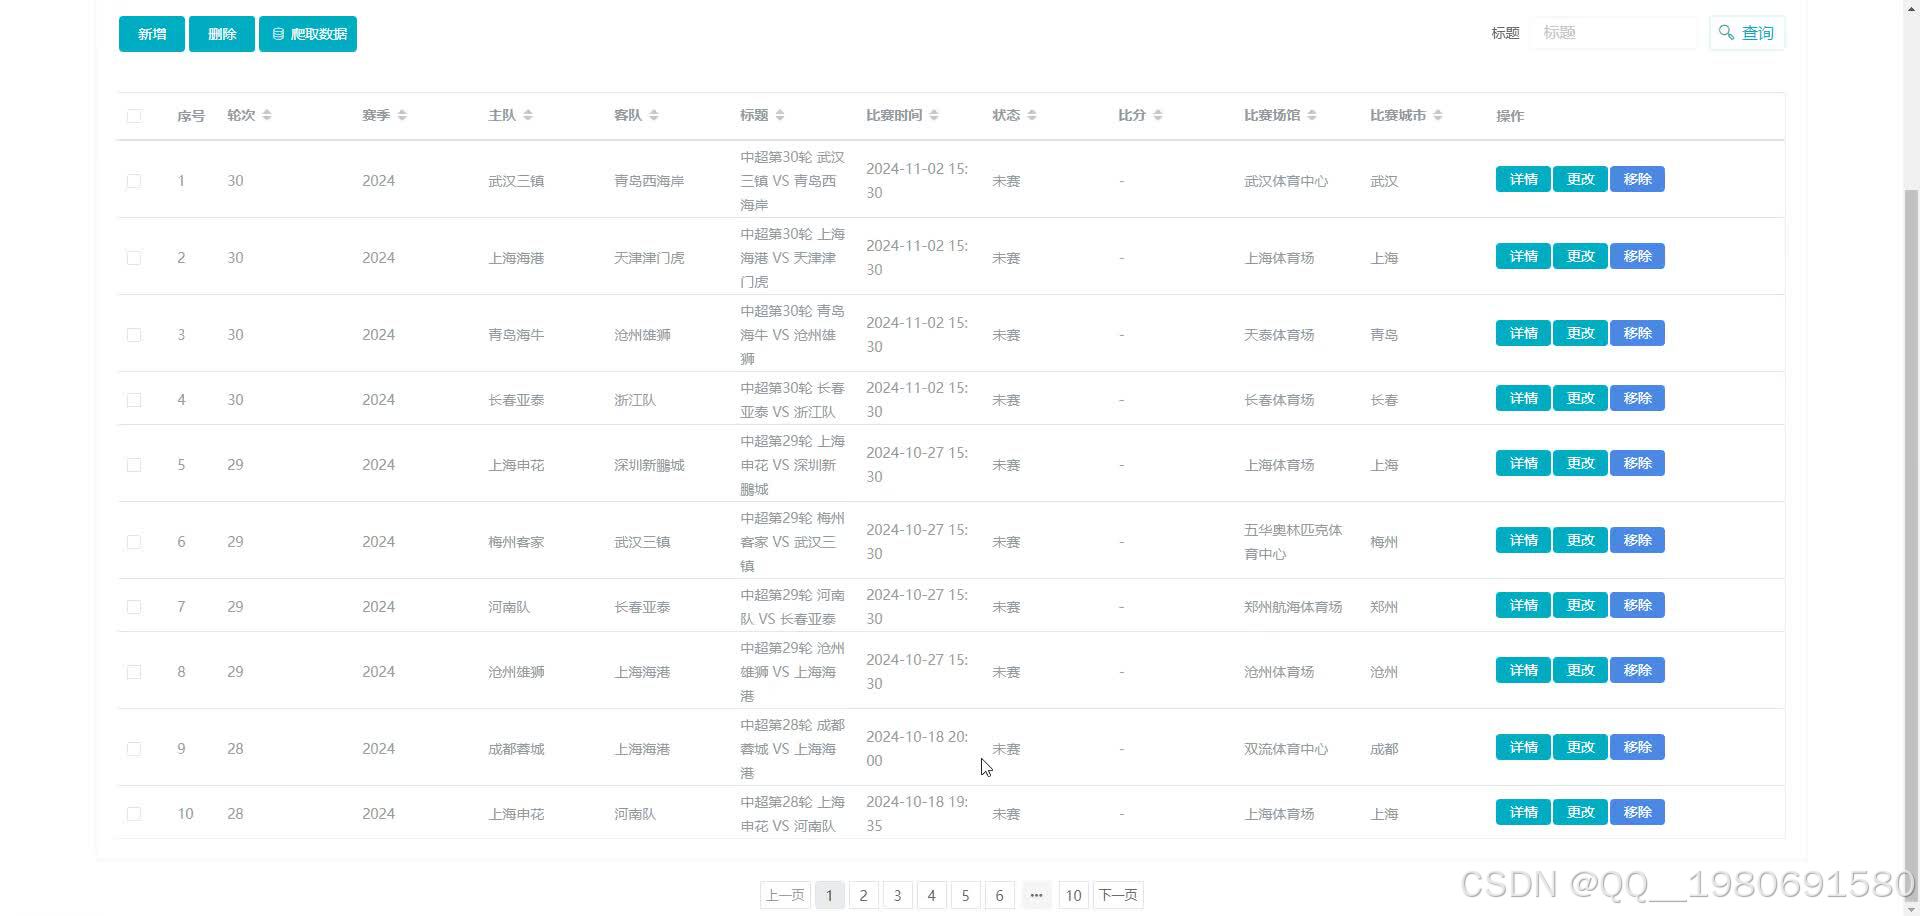The height and width of the screenshot is (916, 1920).
Task: Toggle the select-all header checkbox
Action: point(134,116)
